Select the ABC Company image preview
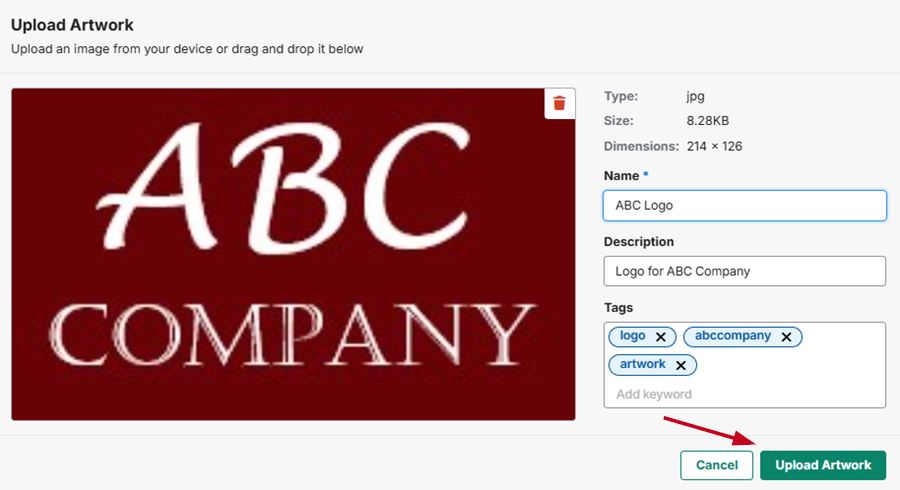Image resolution: width=900 pixels, height=490 pixels. 293,254
